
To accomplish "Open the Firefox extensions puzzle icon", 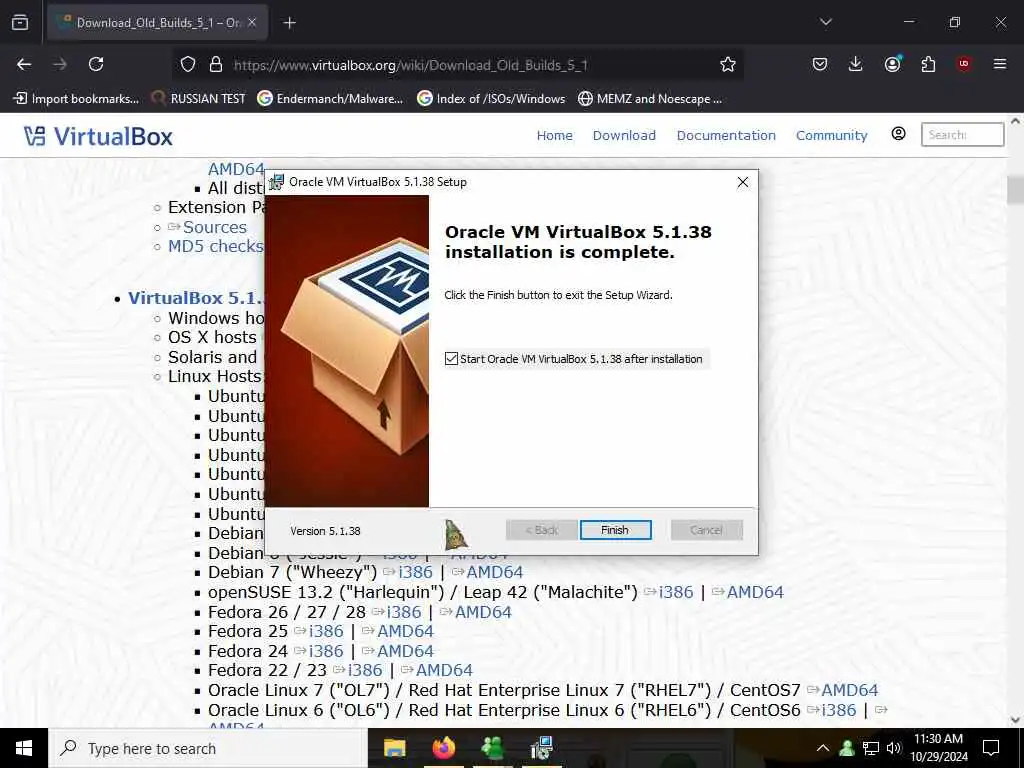I will click(928, 64).
